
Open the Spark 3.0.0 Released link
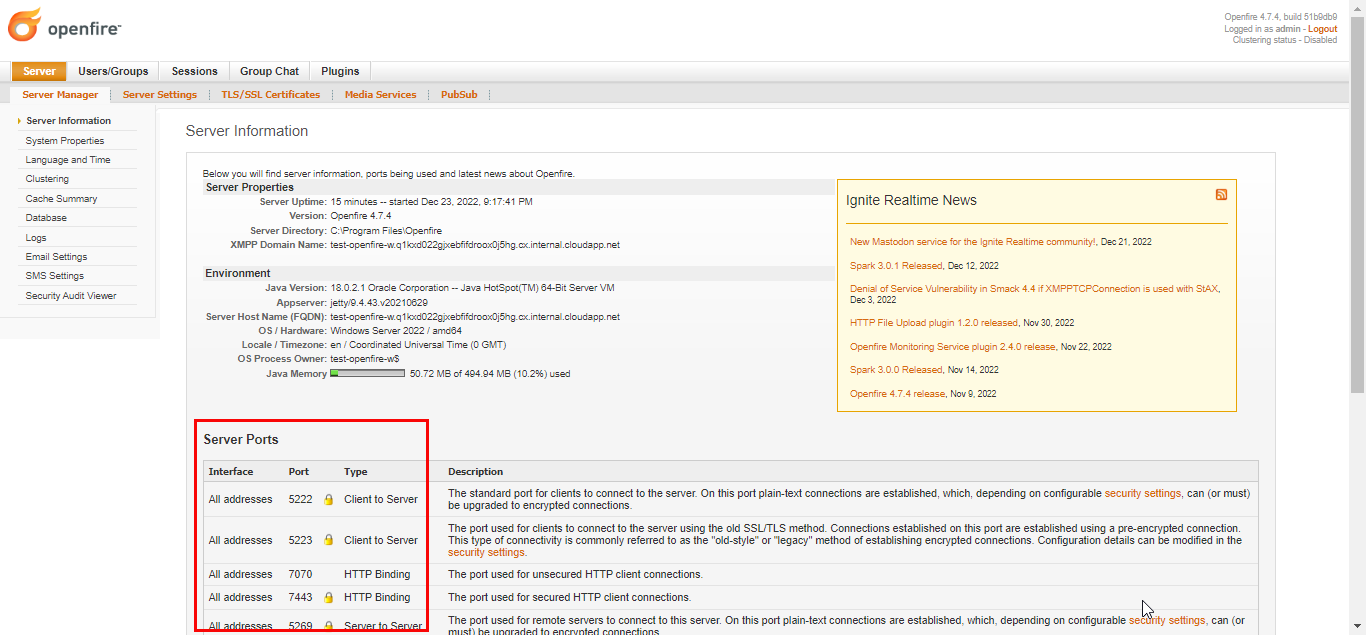896,370
